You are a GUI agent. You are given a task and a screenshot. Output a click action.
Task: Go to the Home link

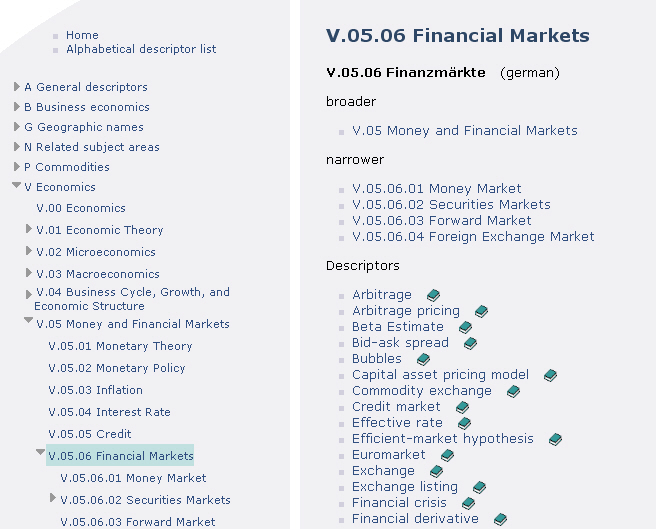pos(82,35)
